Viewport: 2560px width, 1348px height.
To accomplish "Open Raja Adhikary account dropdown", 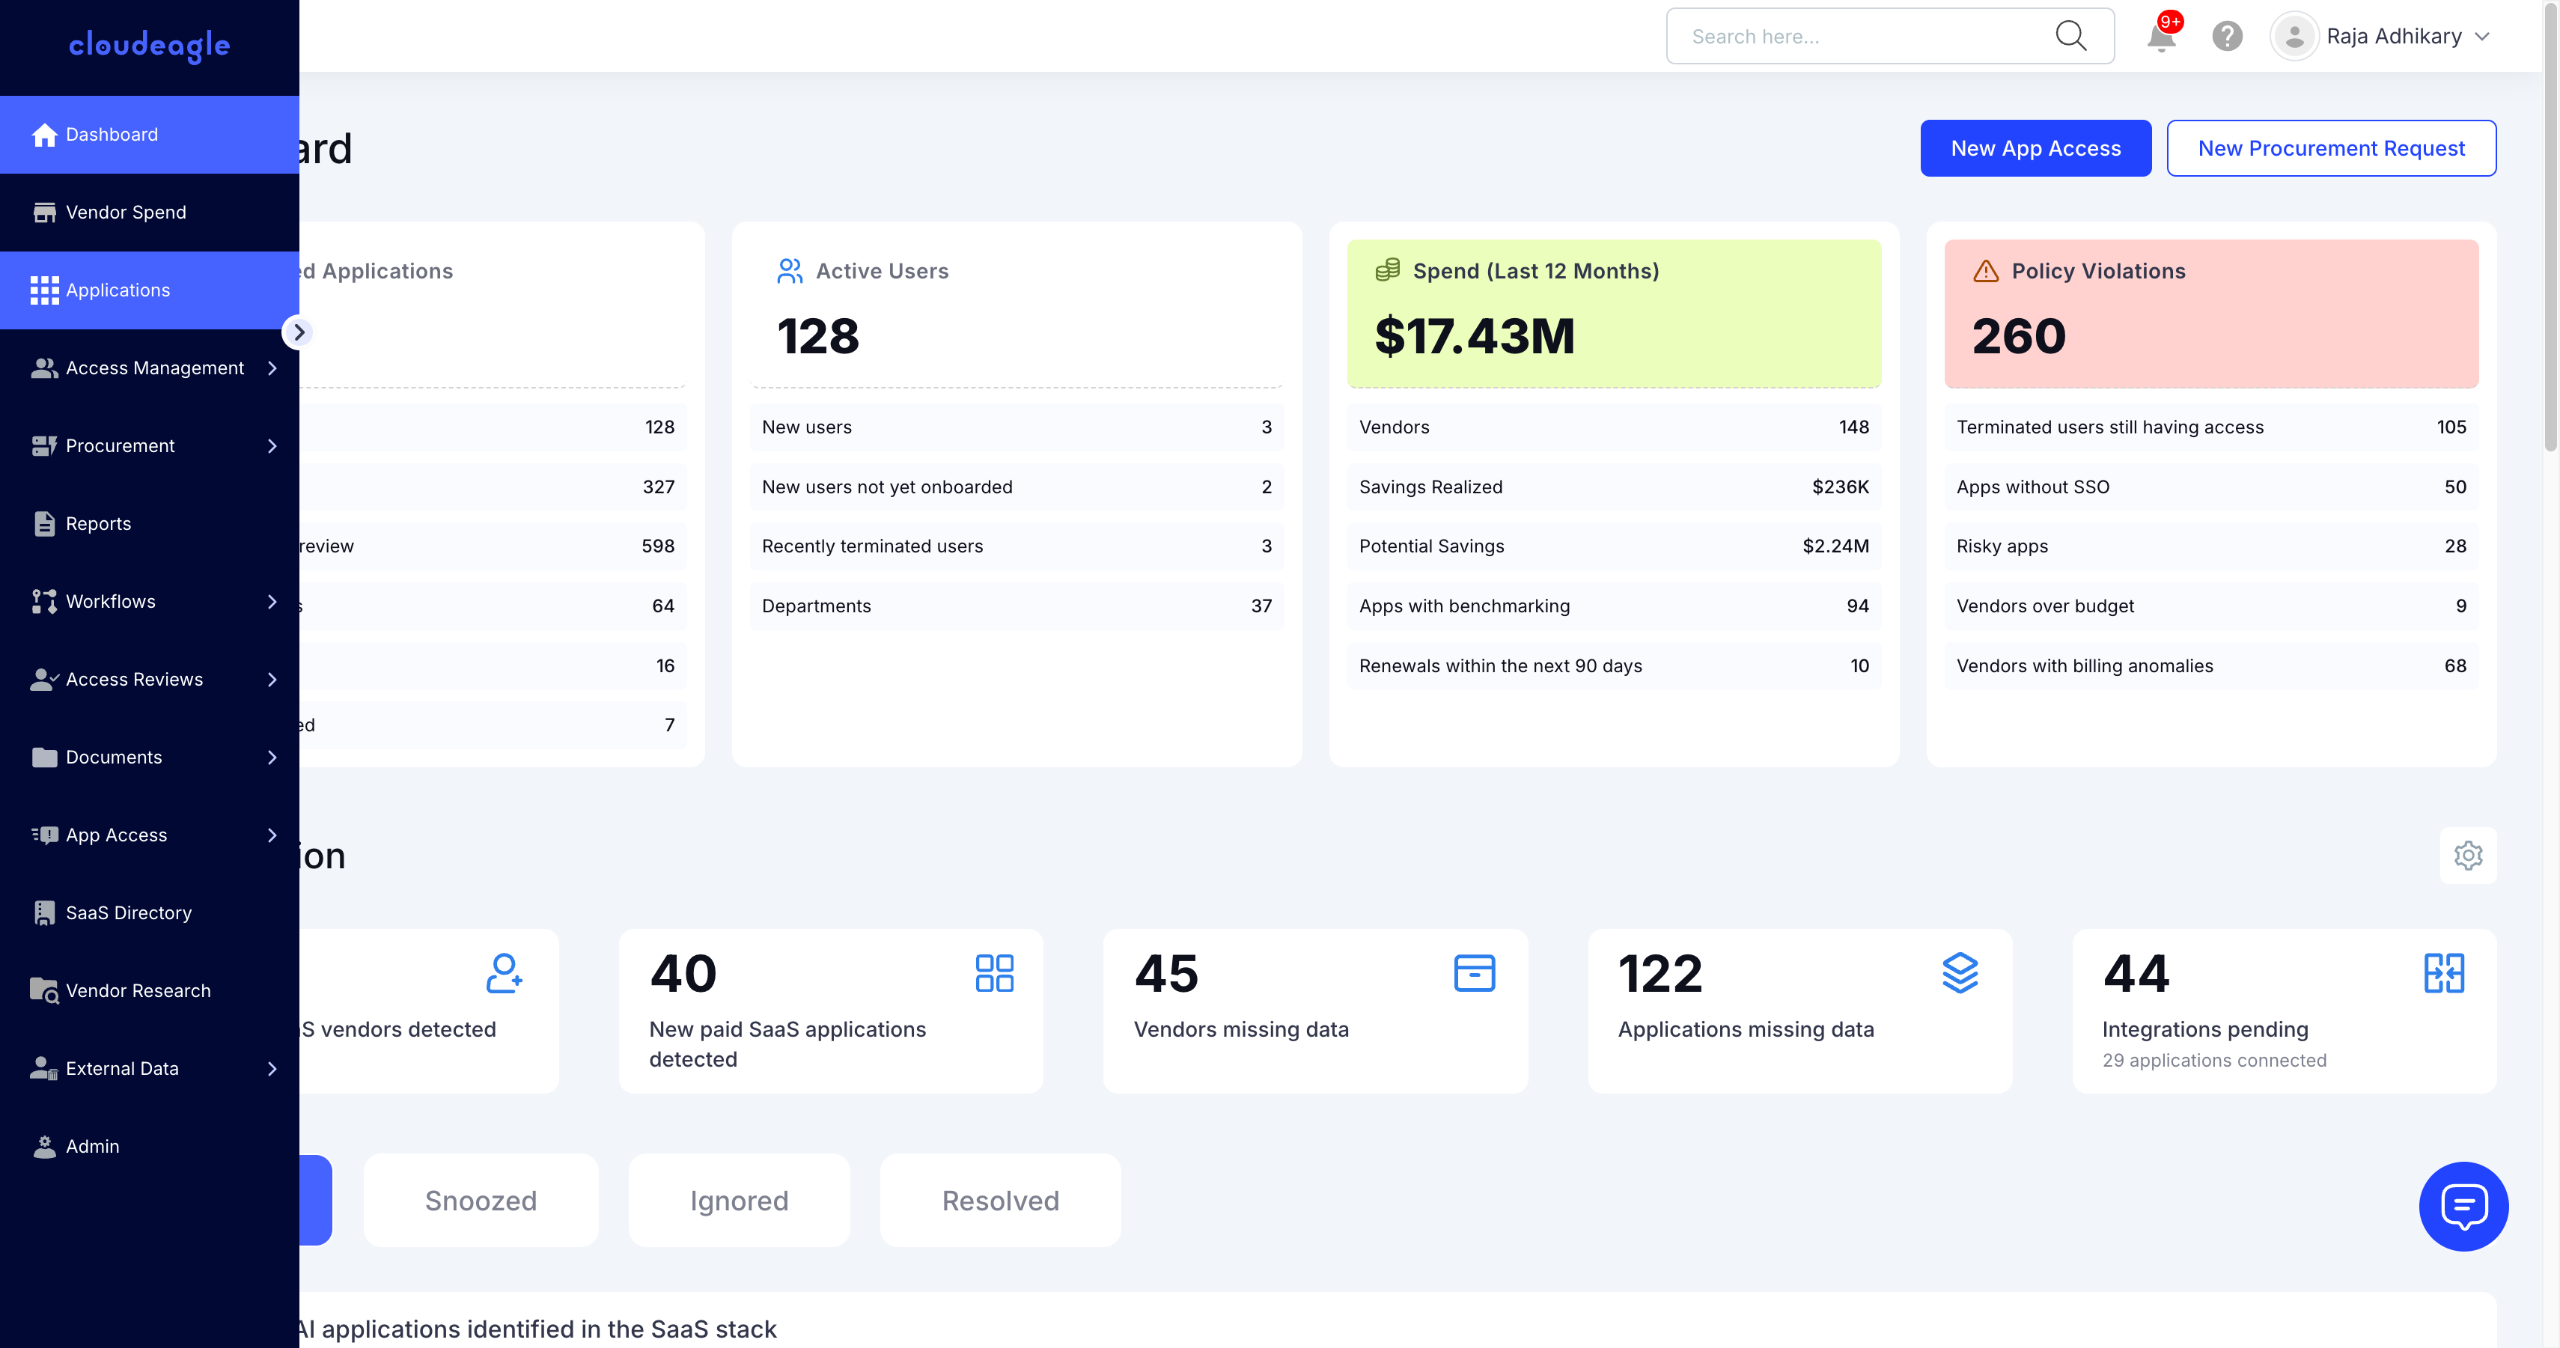I will point(2392,37).
